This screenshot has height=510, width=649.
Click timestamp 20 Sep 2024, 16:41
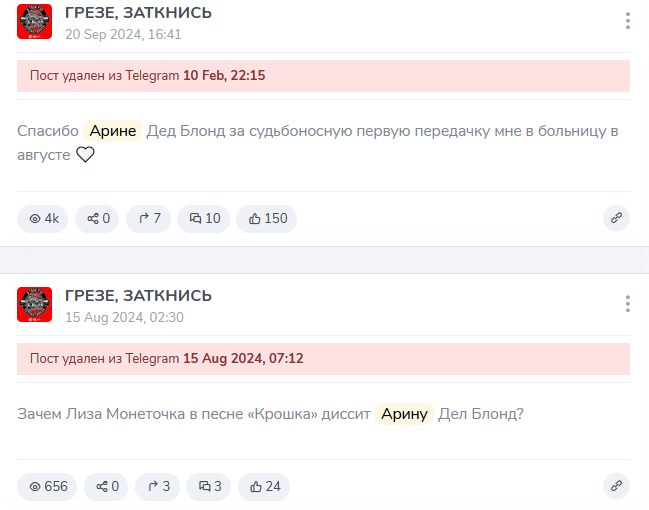123,34
